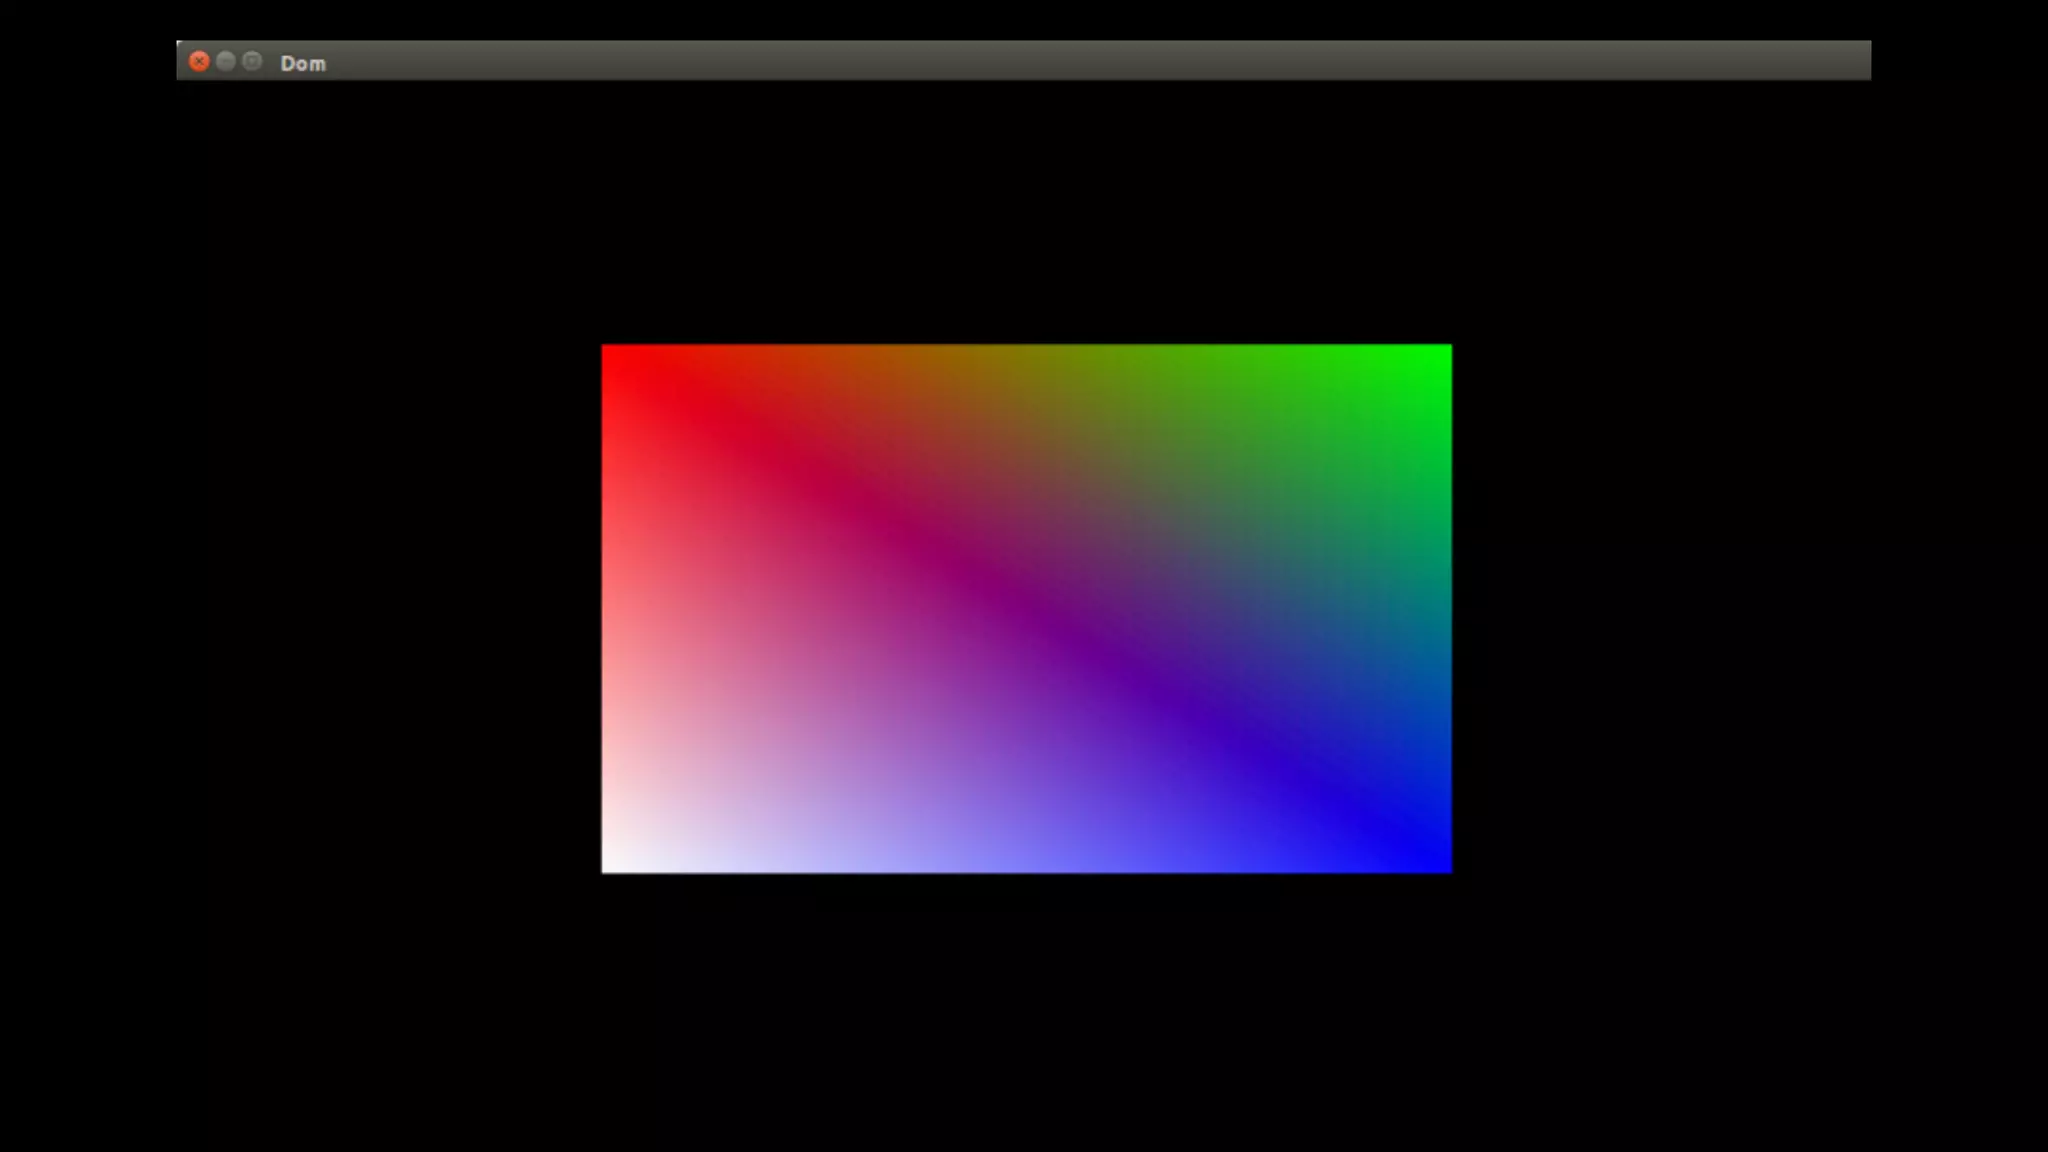Click black canvas area above the gradient

(1027, 210)
